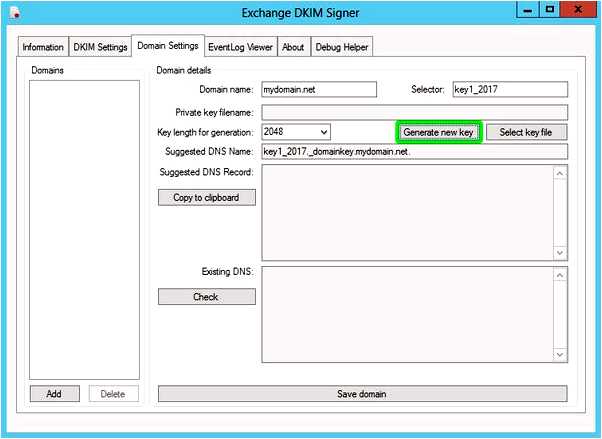Click the 'Existing DNS:' label
The image size is (602, 439).
[x=228, y=272]
